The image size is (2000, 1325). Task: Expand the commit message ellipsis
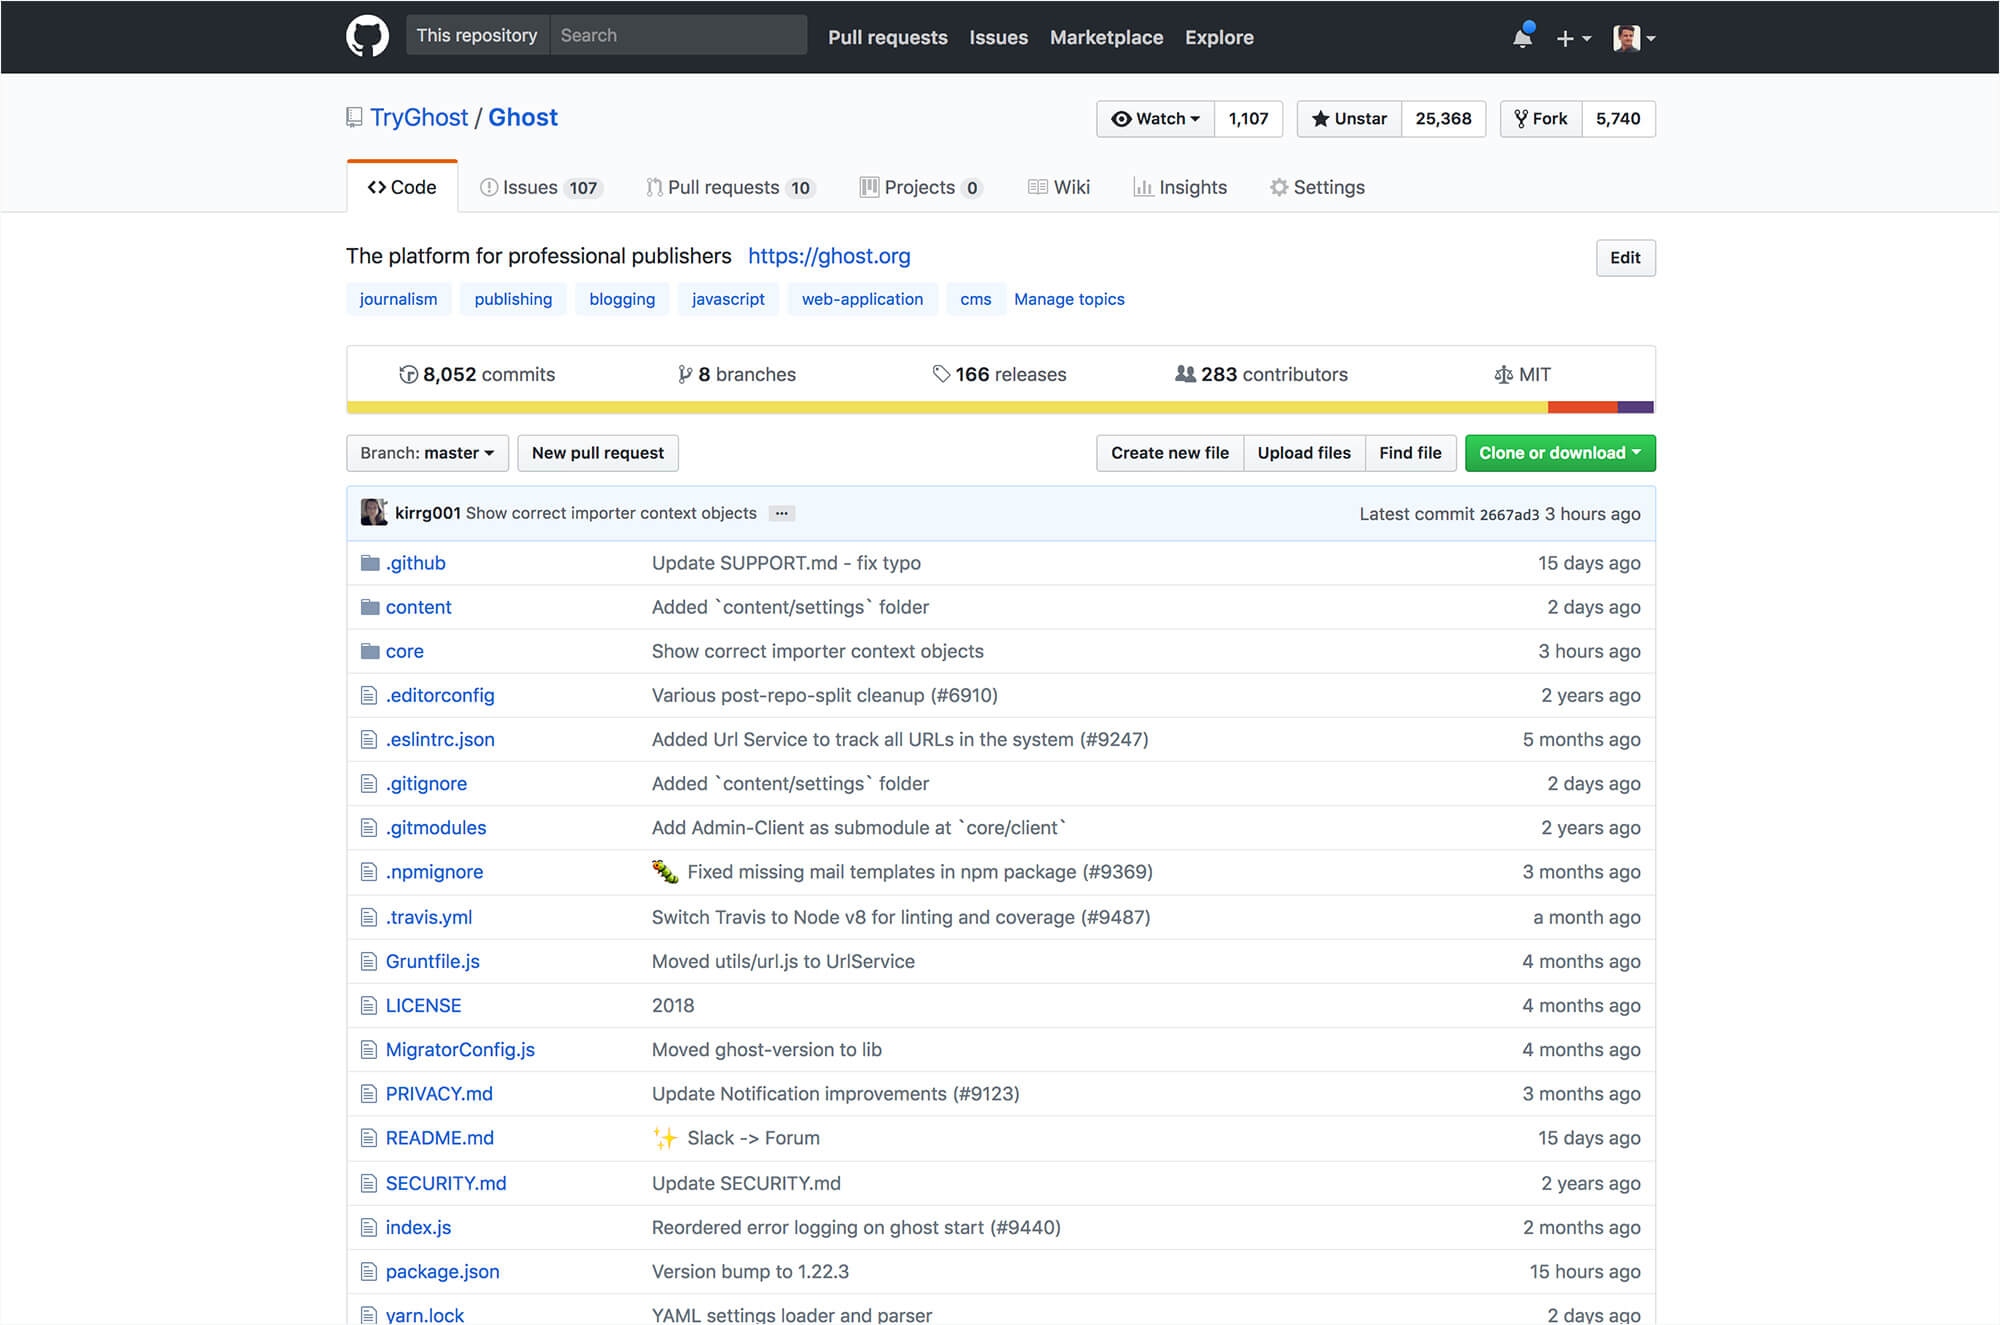point(781,513)
